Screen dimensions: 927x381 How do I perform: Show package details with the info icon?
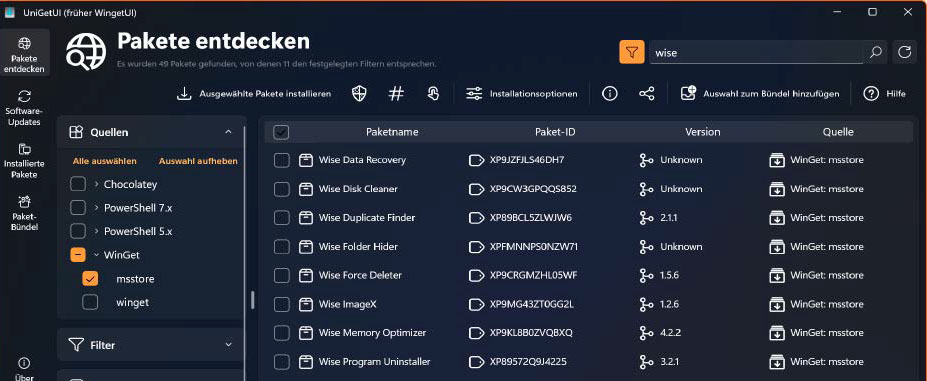click(x=610, y=93)
